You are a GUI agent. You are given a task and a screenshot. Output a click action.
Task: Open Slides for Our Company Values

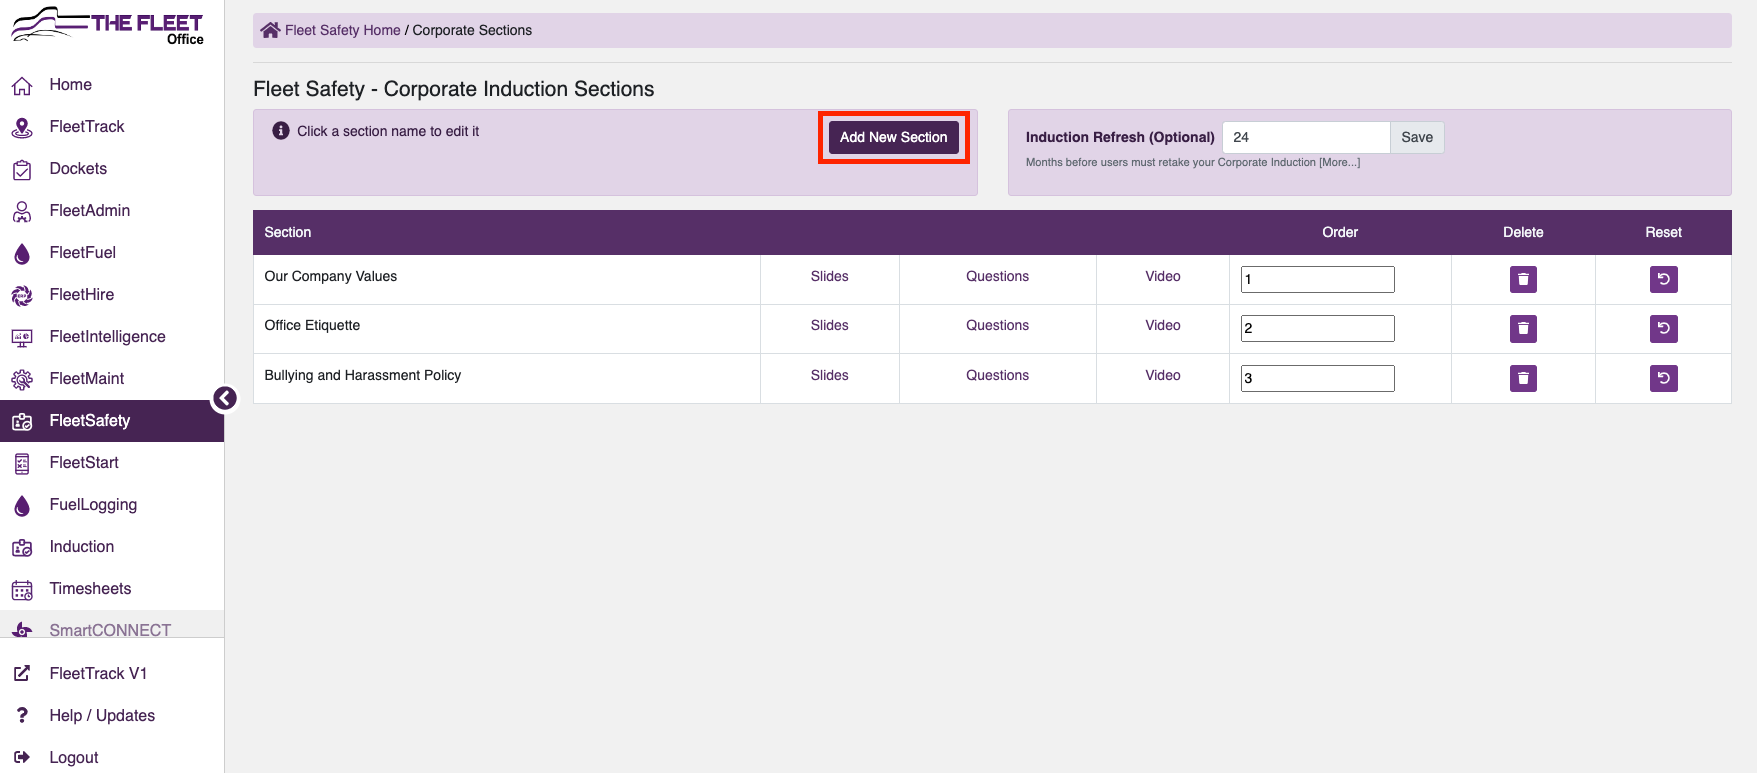(829, 276)
